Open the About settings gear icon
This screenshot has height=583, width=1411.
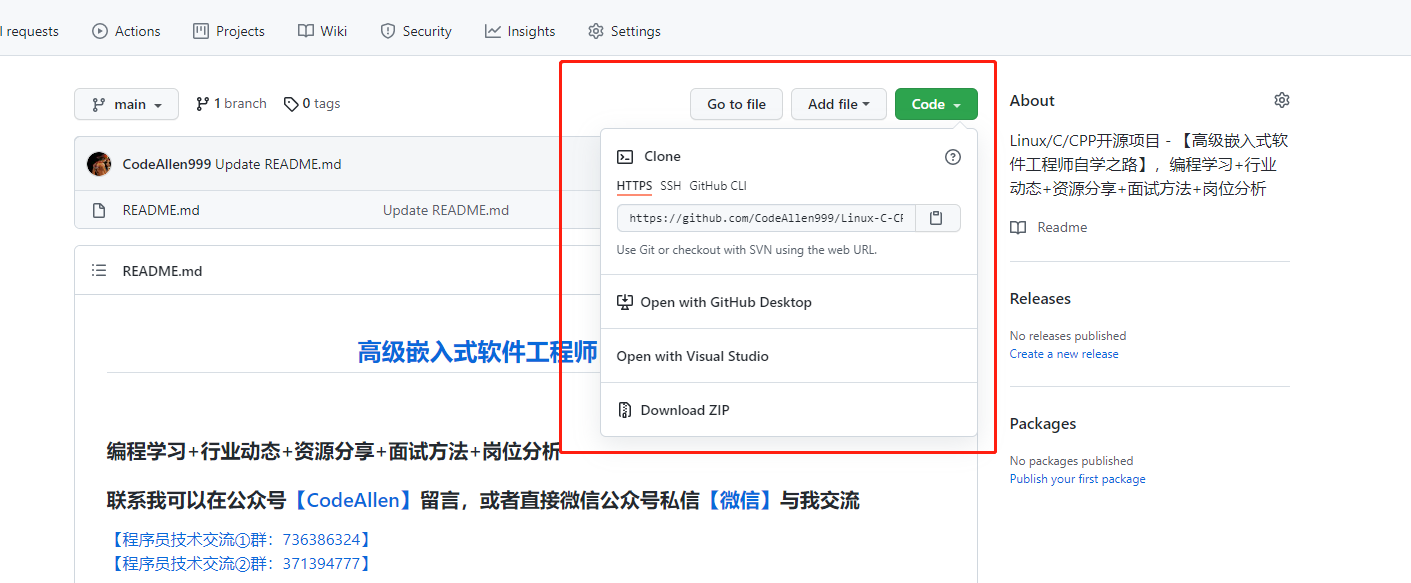[1282, 100]
